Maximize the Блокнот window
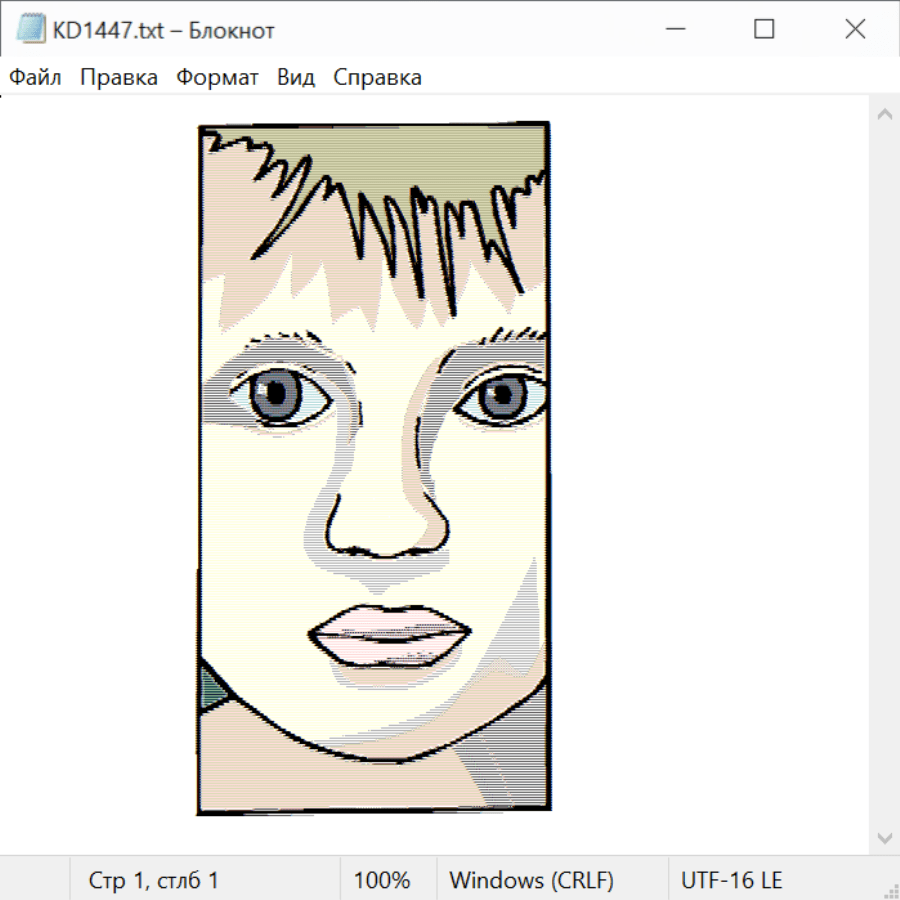Screen dimensions: 900x900 [x=764, y=30]
